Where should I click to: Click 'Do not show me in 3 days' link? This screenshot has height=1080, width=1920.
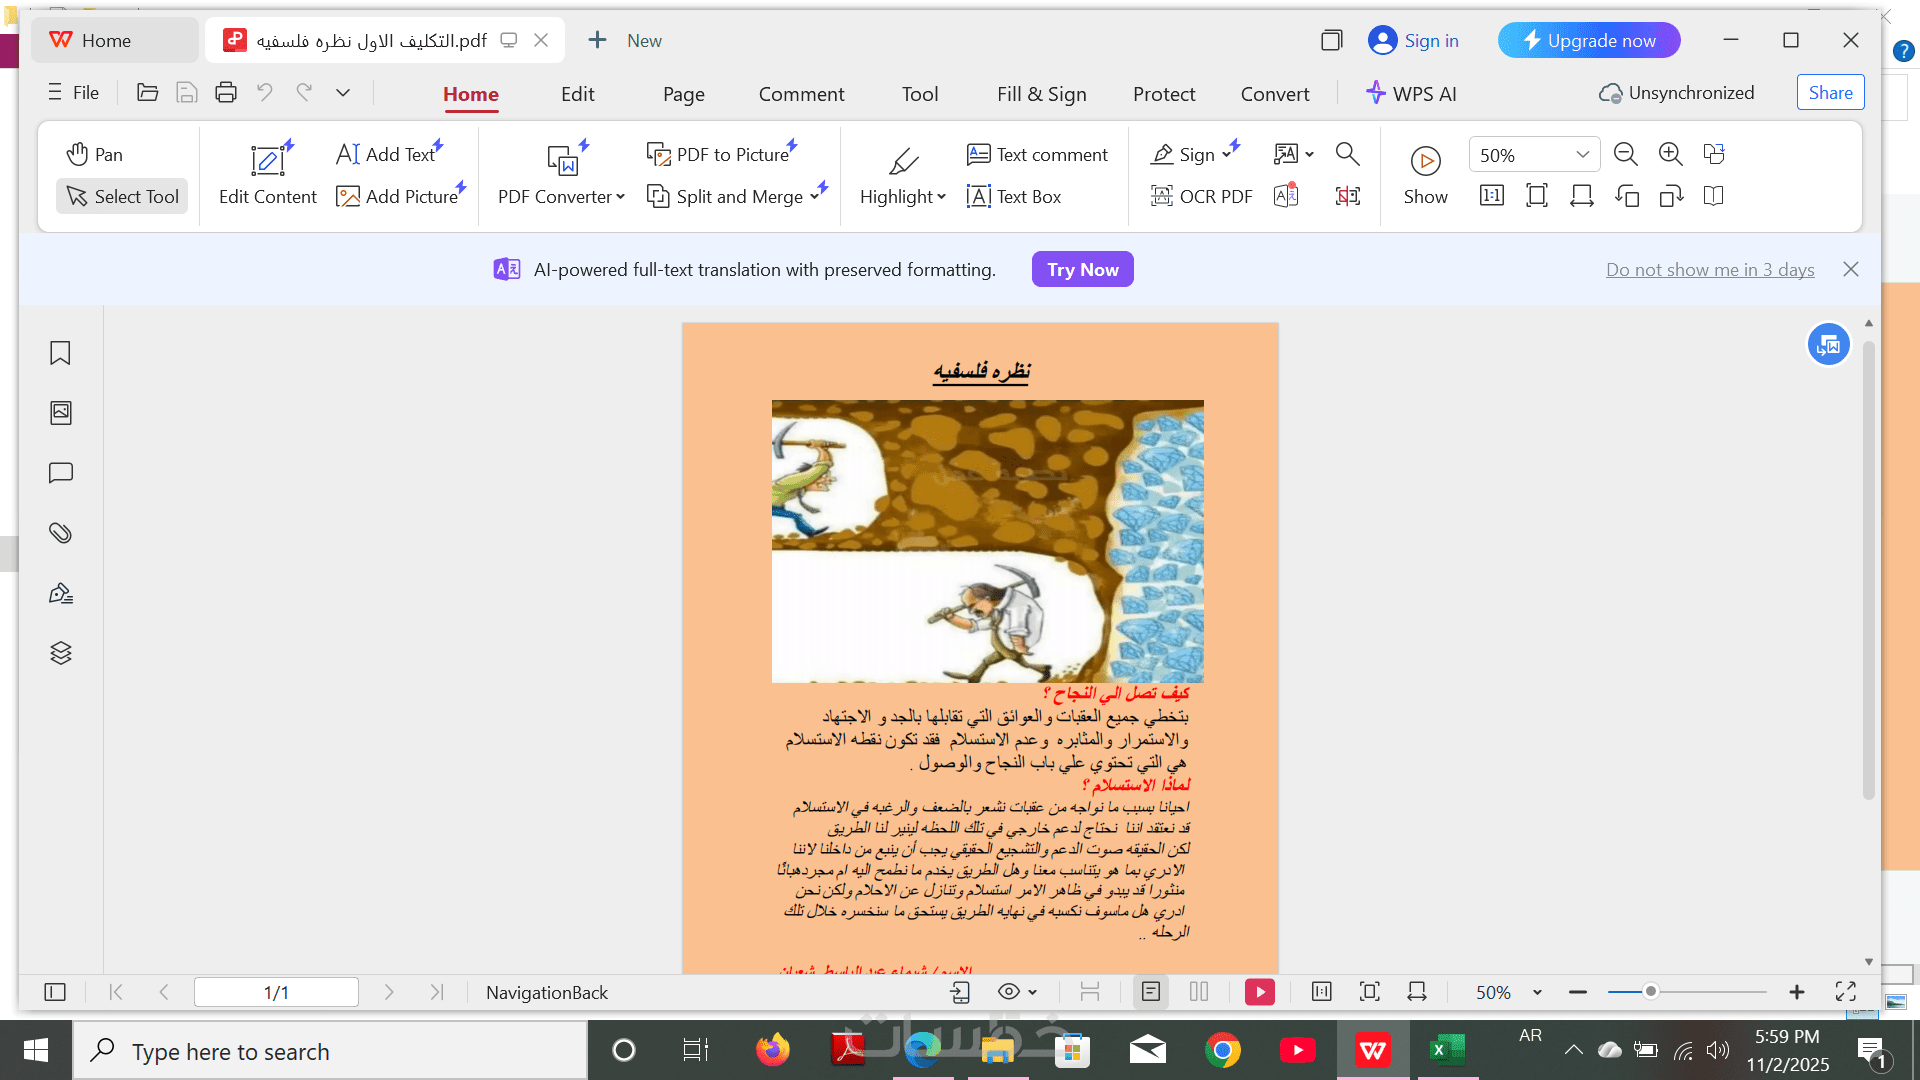(1709, 269)
